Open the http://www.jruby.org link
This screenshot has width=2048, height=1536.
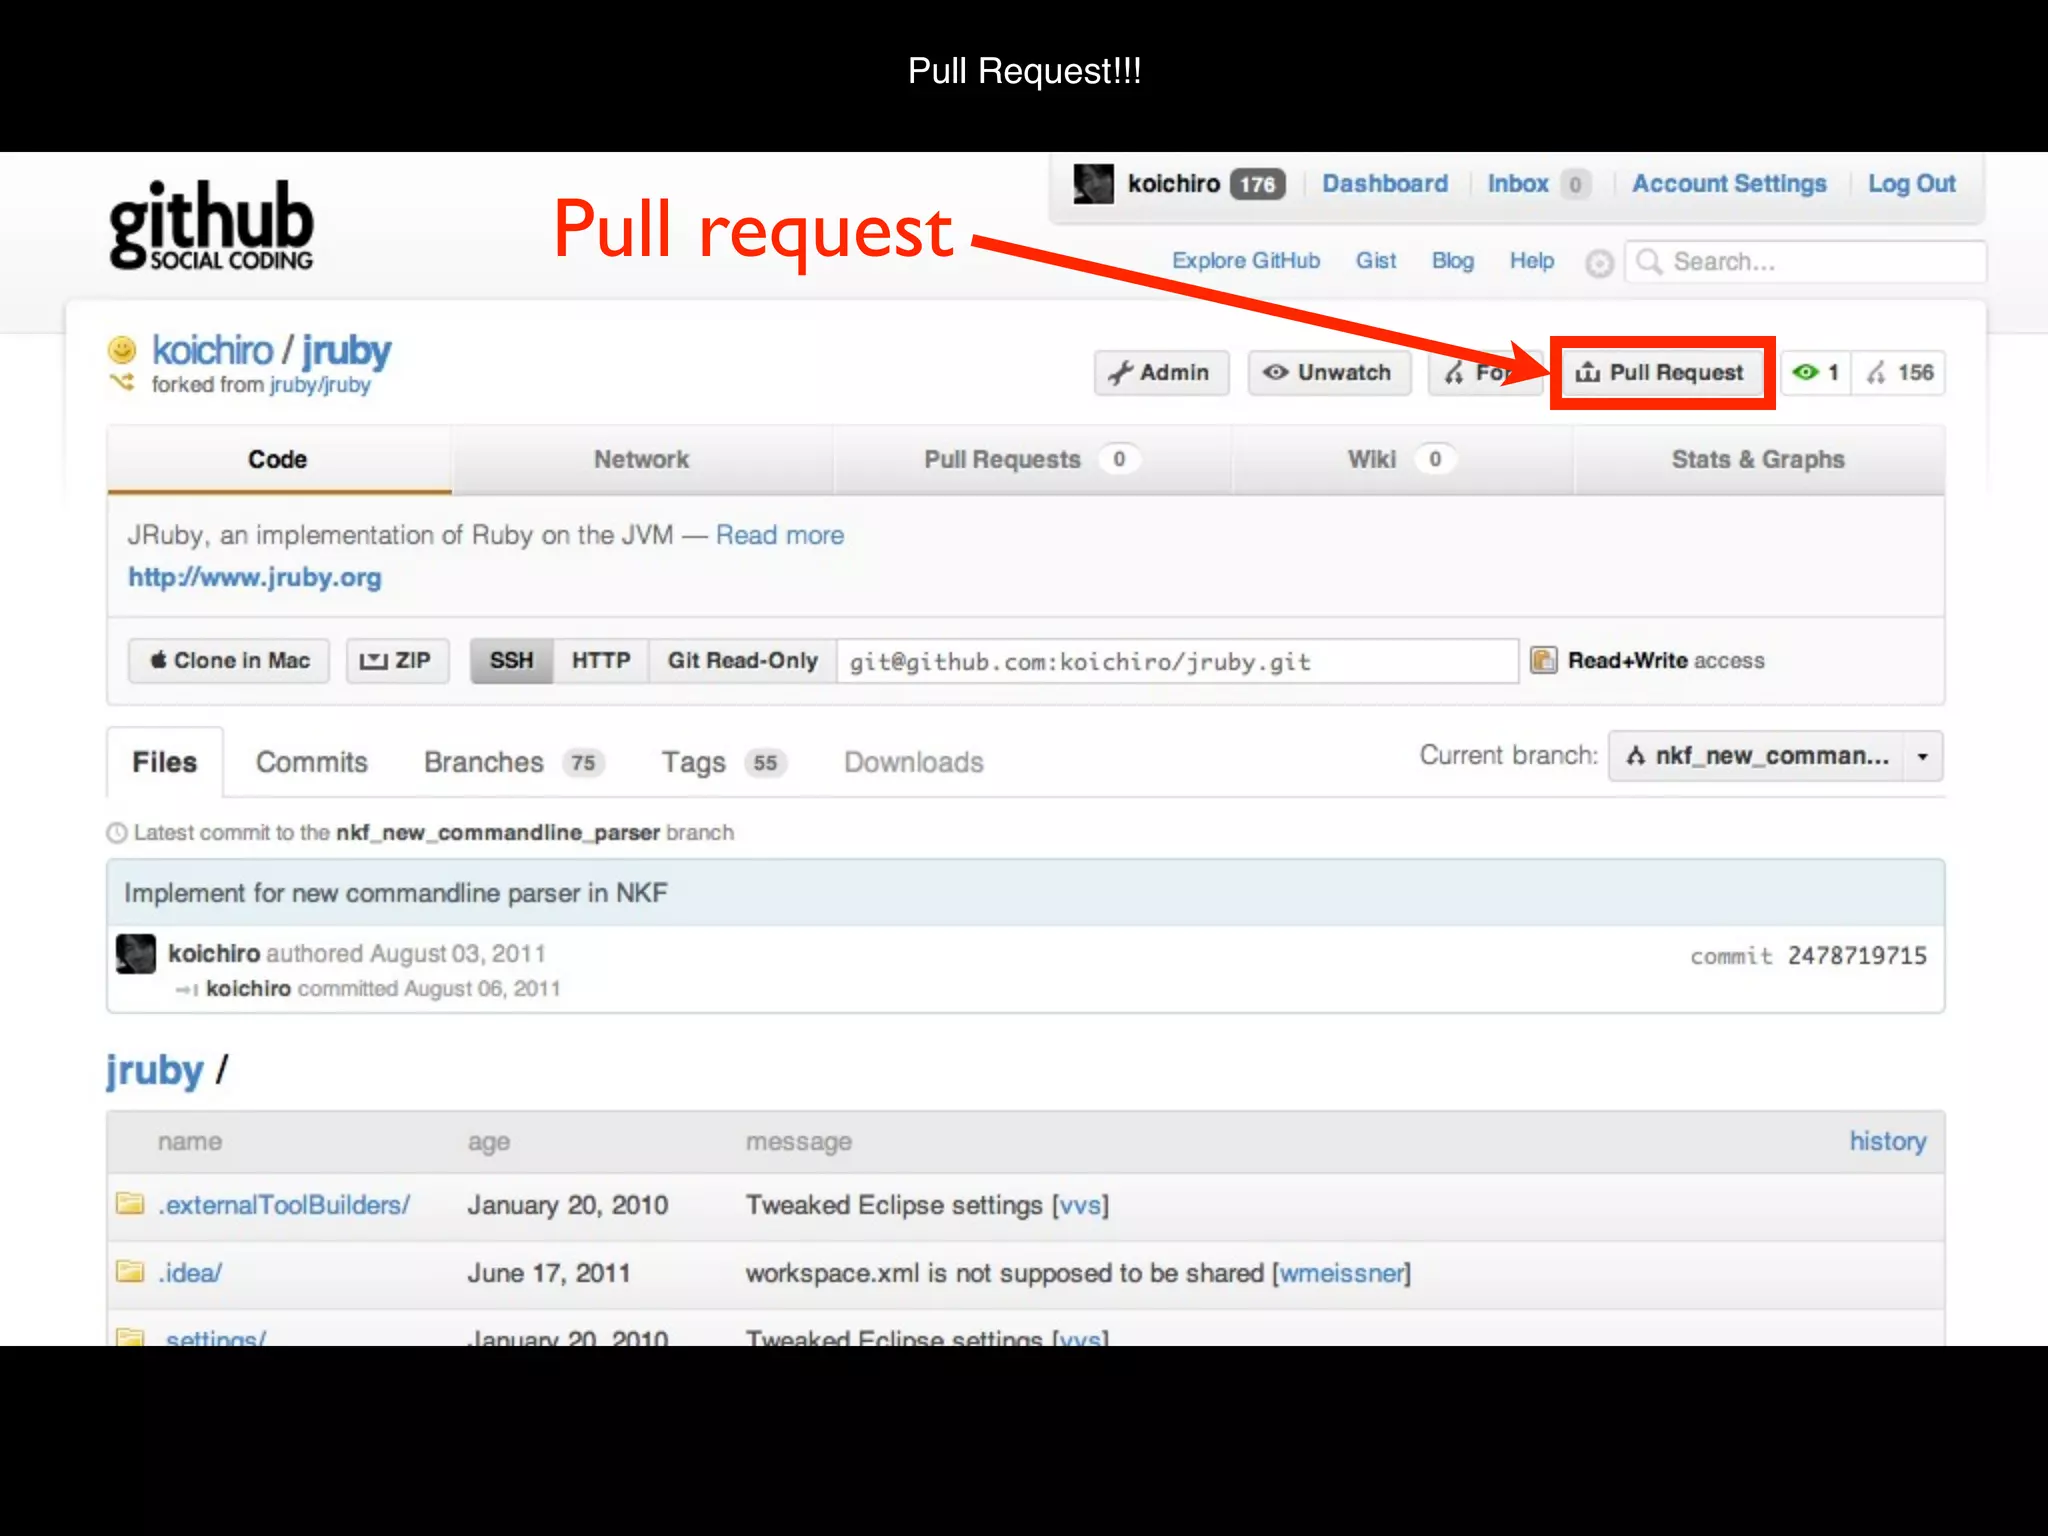[x=255, y=578]
